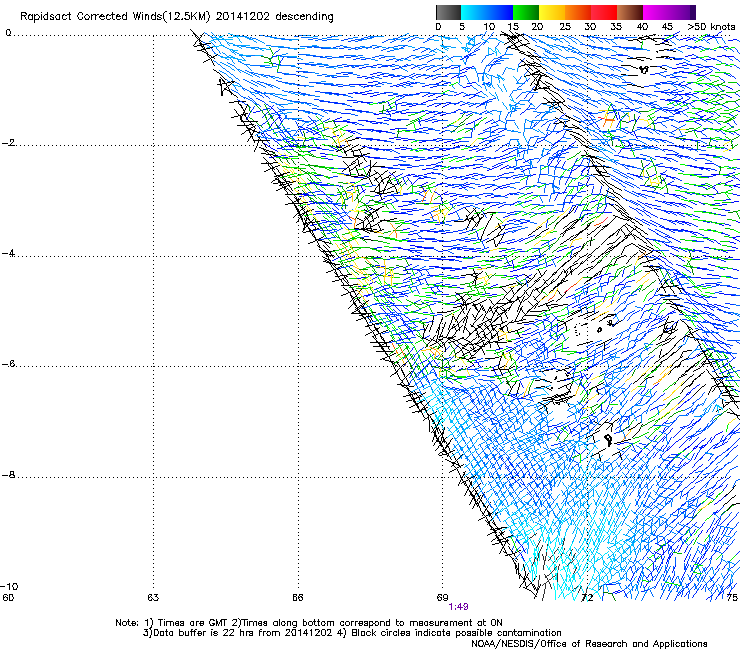Click the longitude axis label '75'
Viewport: 740px width, 650px height.
point(732,598)
